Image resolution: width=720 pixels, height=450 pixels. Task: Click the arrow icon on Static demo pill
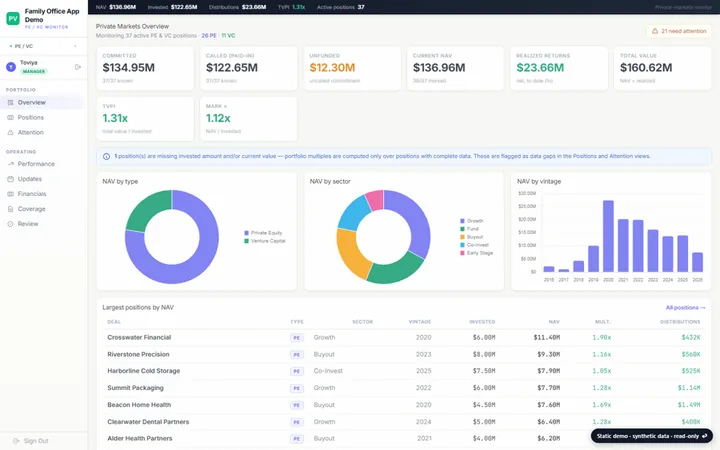coord(704,436)
